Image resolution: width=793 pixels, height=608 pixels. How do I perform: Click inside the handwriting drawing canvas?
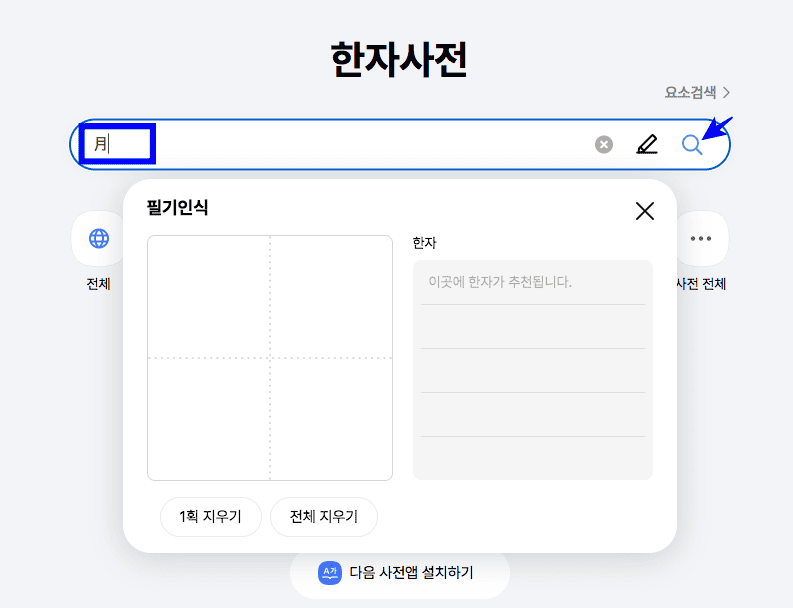[270, 358]
